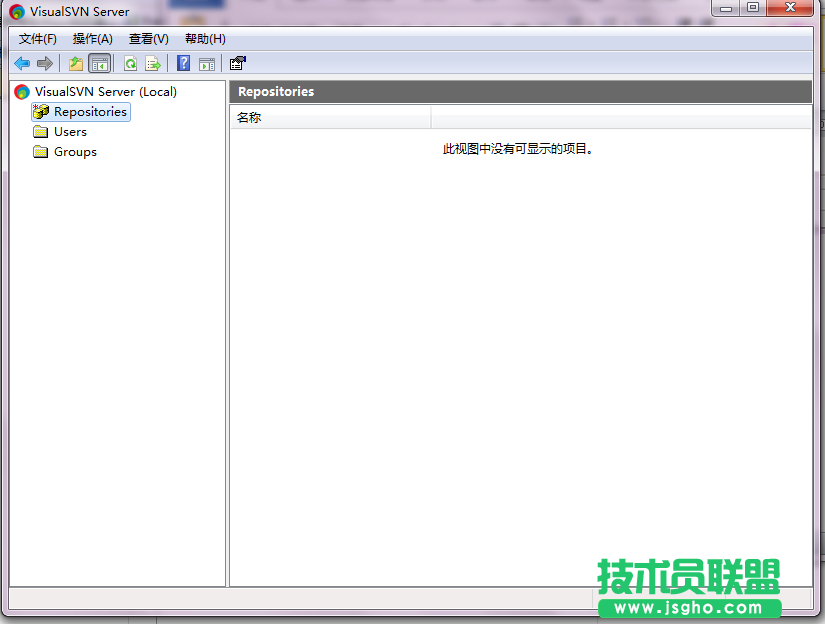Click the green Refresh icon

(x=130, y=63)
